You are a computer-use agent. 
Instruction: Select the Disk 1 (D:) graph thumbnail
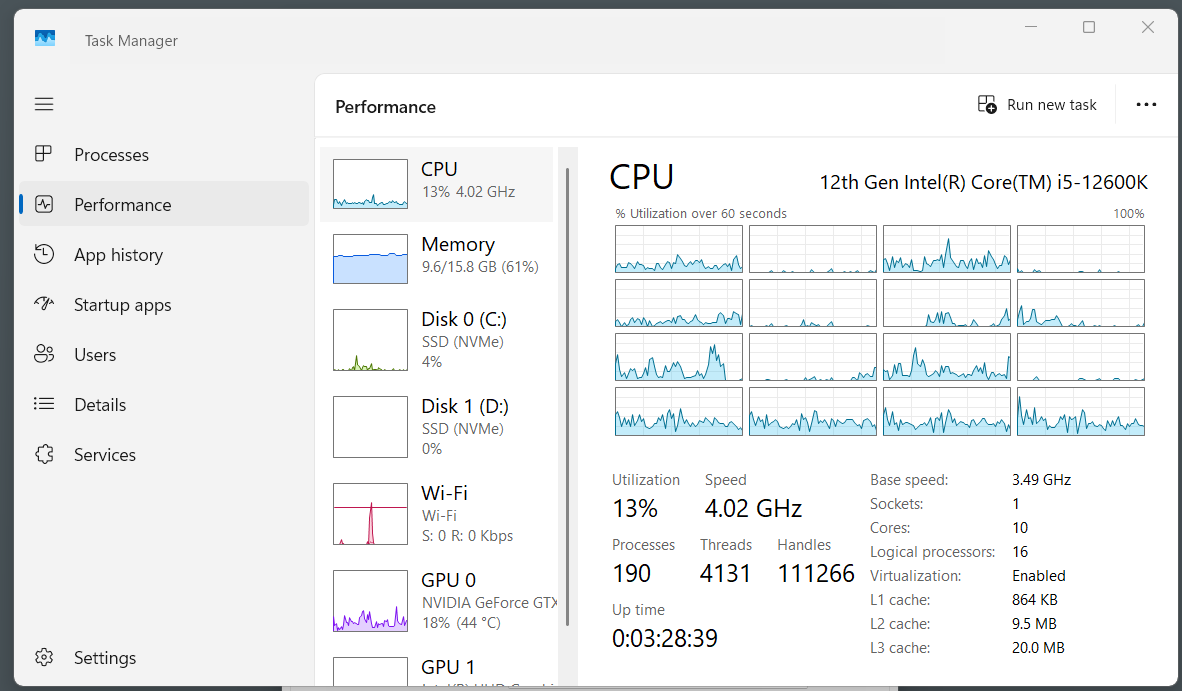[x=370, y=427]
